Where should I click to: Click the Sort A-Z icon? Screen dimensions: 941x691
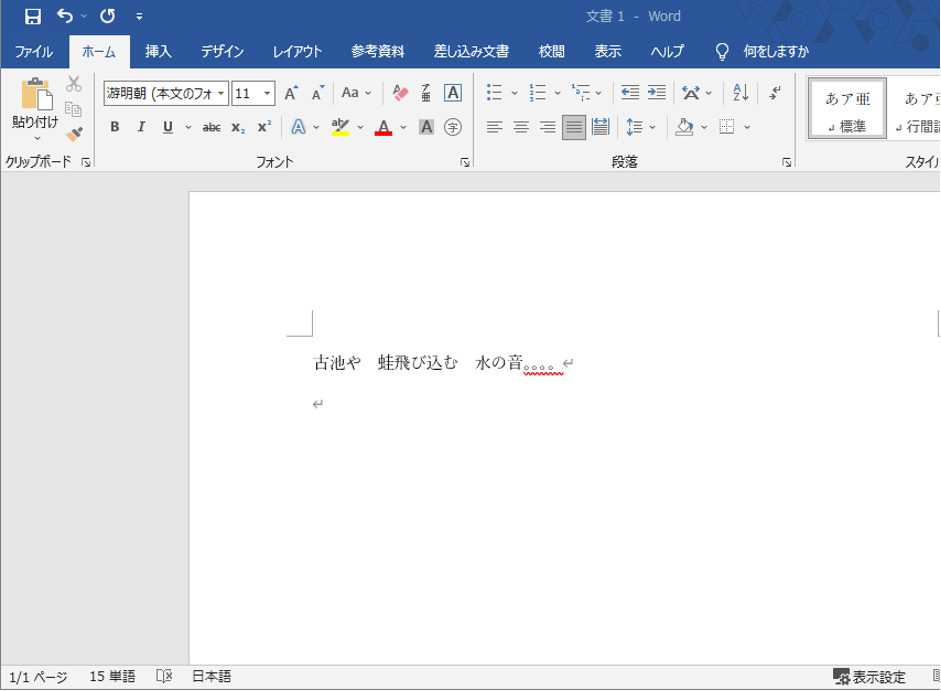(x=741, y=93)
